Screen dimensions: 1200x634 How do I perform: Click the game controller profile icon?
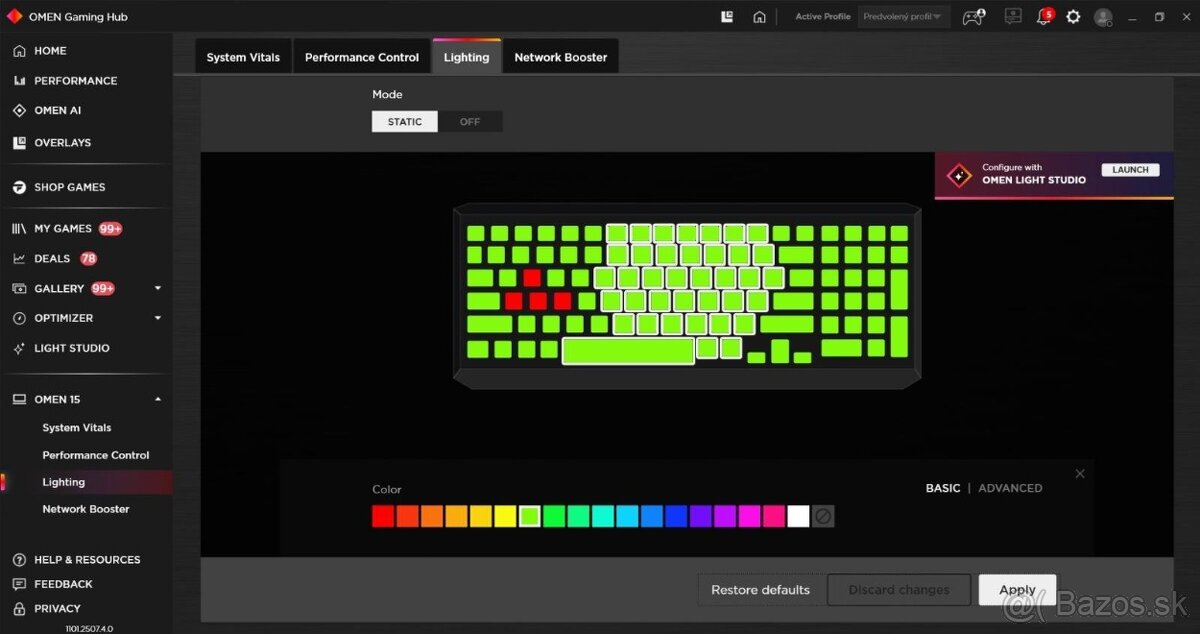972,17
